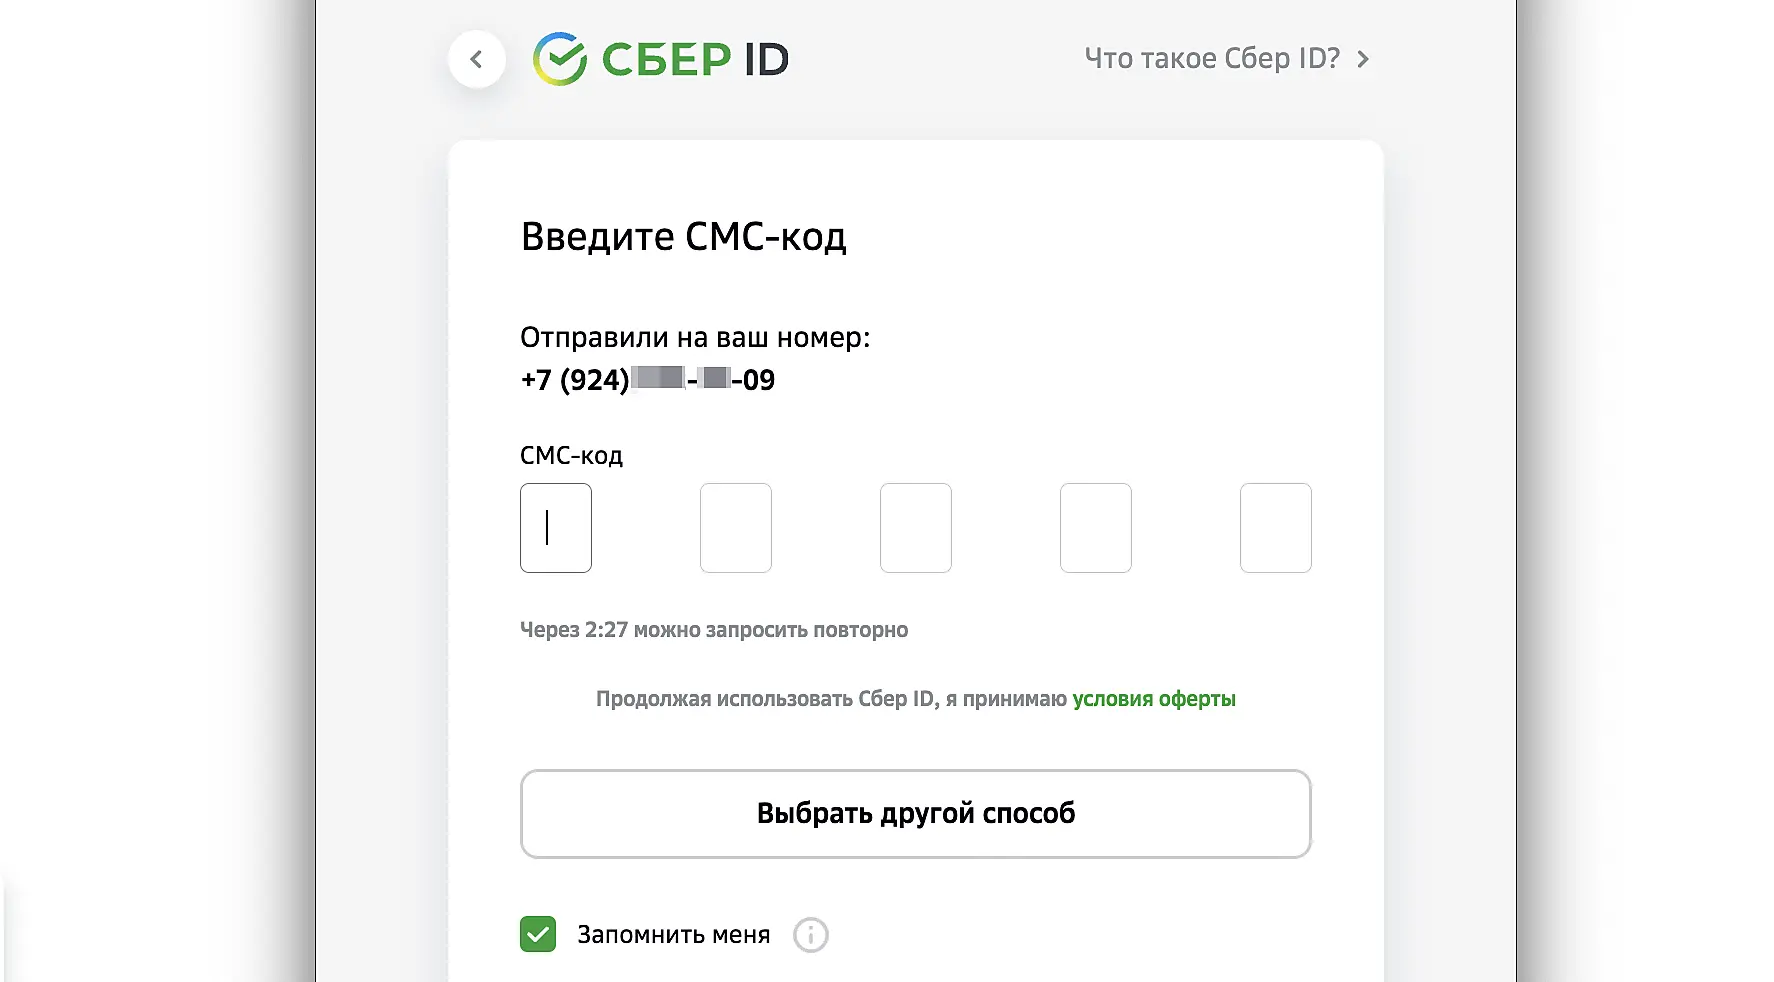Click the 'Запомнить меня' label text
Viewport: 1774px width, 982px height.
pos(674,935)
